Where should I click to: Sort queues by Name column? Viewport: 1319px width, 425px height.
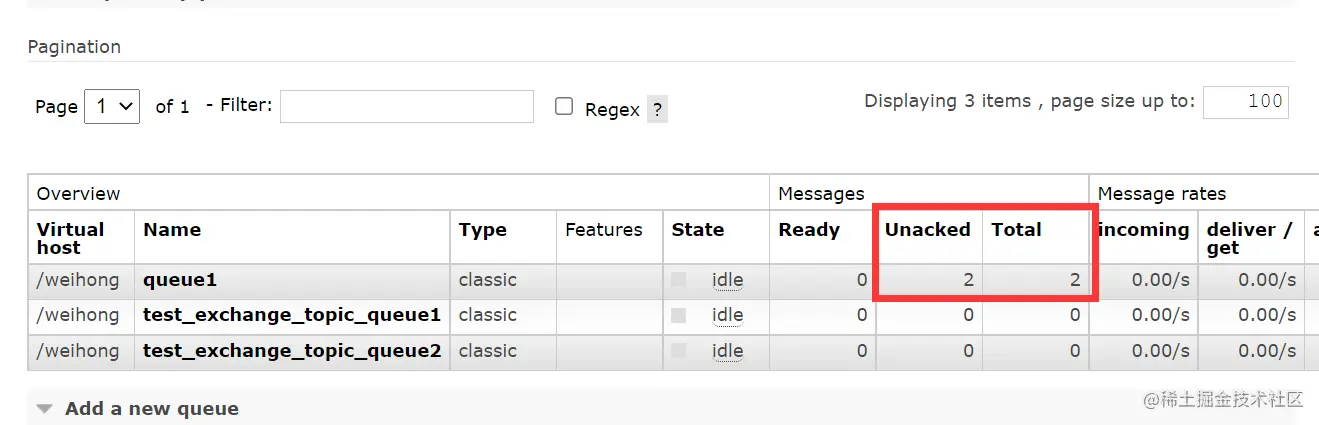(172, 230)
